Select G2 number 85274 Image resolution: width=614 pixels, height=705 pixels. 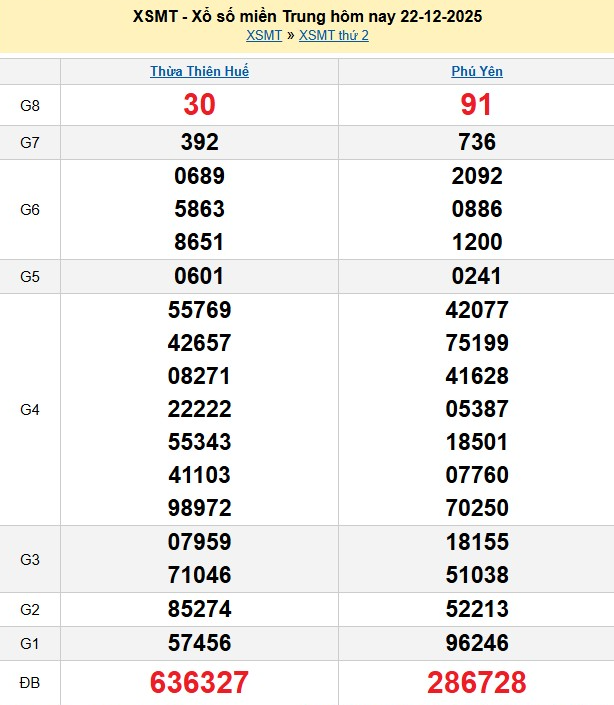pos(200,609)
